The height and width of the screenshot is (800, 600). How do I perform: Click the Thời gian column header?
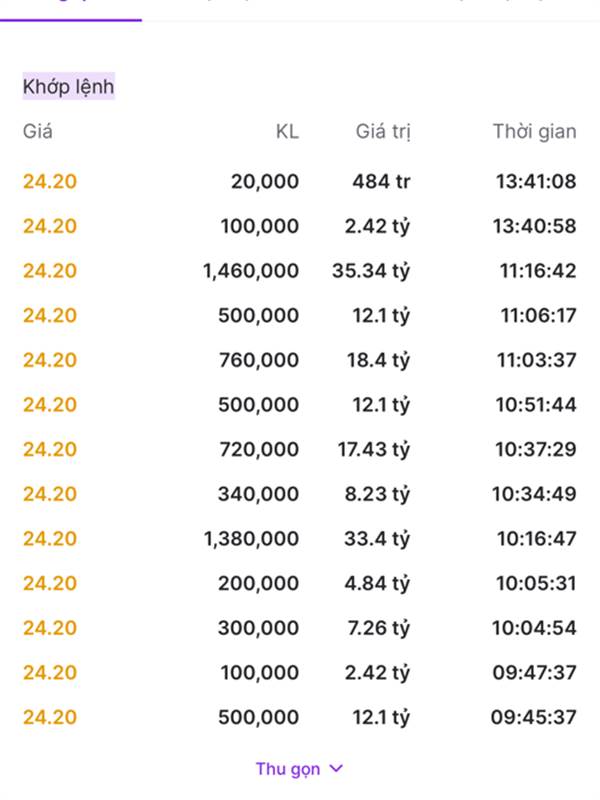(x=534, y=131)
